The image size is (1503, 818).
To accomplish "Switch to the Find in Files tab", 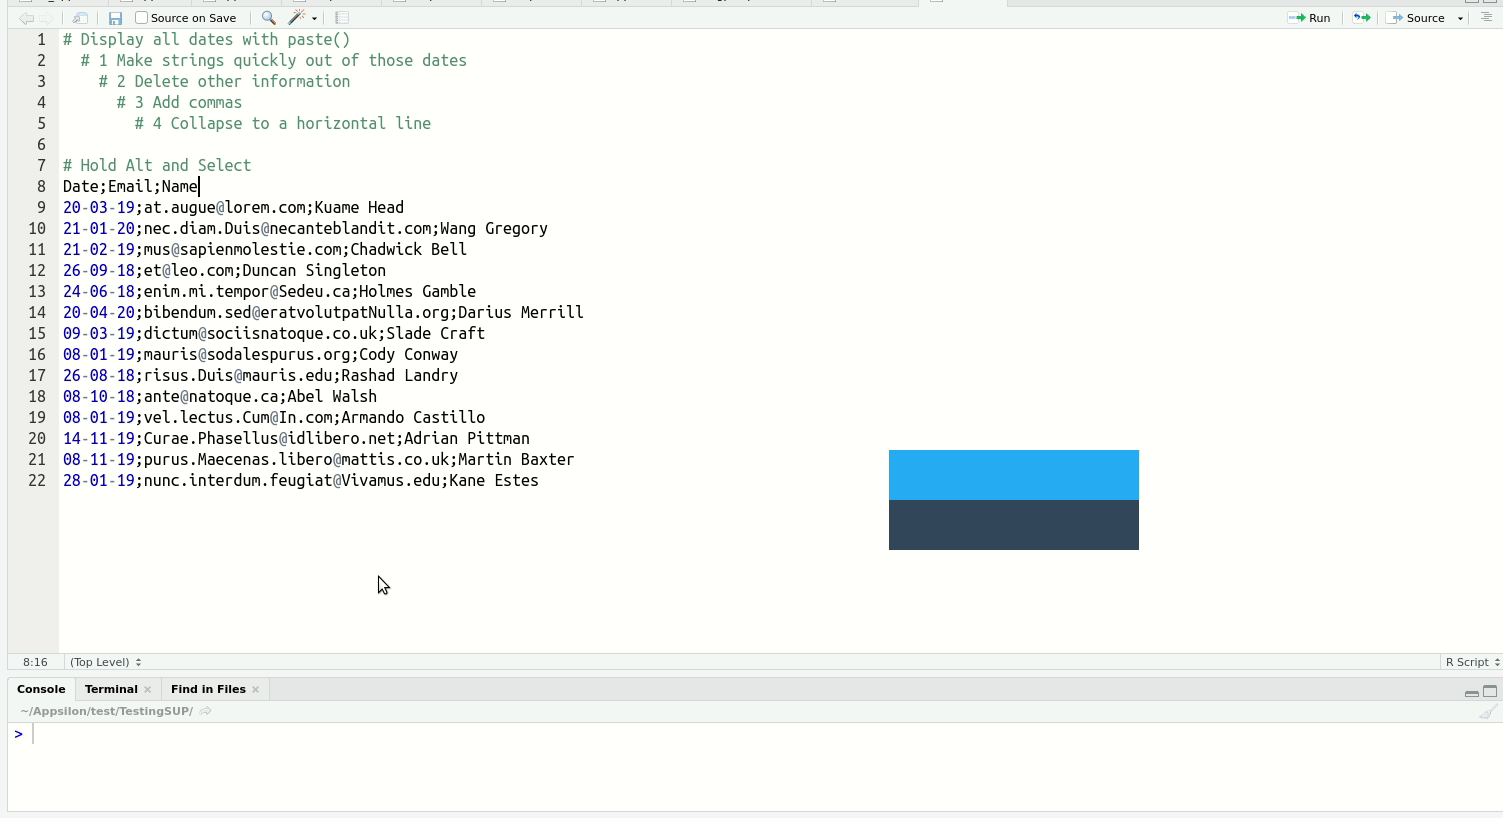I will [x=207, y=689].
